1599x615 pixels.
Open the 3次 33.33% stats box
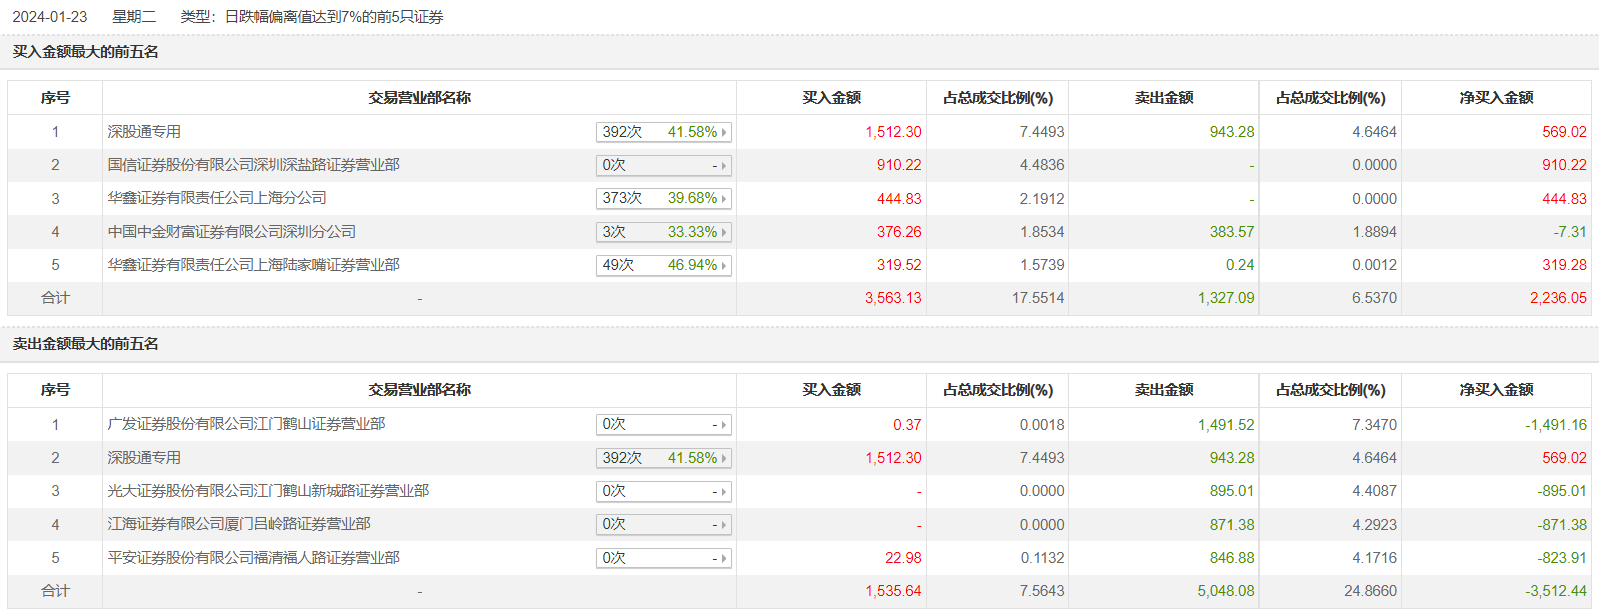click(x=664, y=232)
